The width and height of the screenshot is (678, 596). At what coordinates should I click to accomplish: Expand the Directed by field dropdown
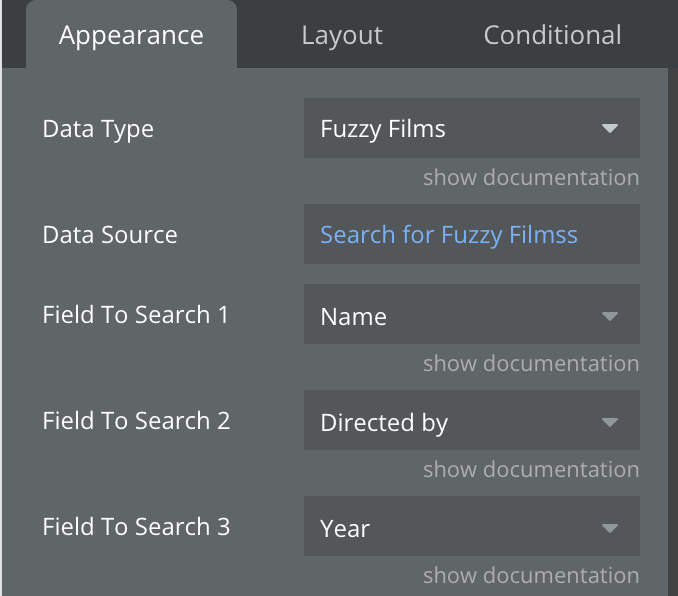coord(460,423)
